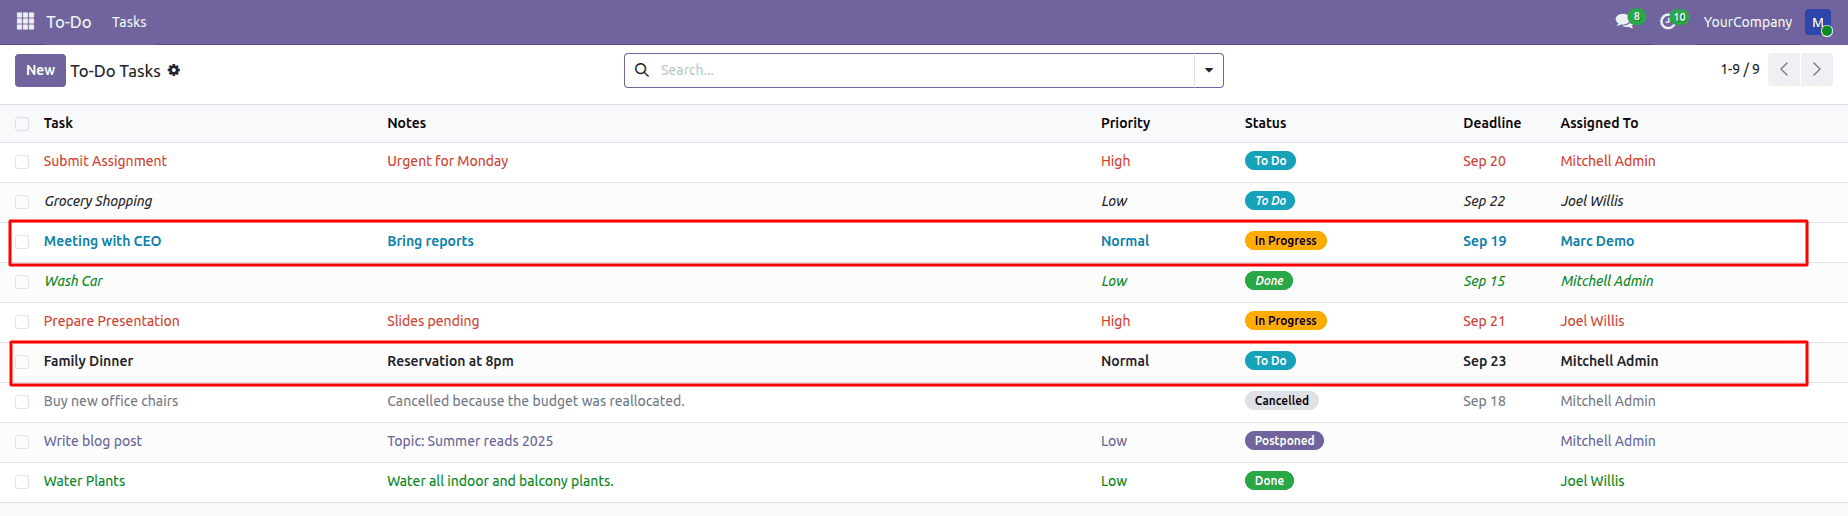Go to previous page of records
The image size is (1848, 516).
coord(1784,70)
